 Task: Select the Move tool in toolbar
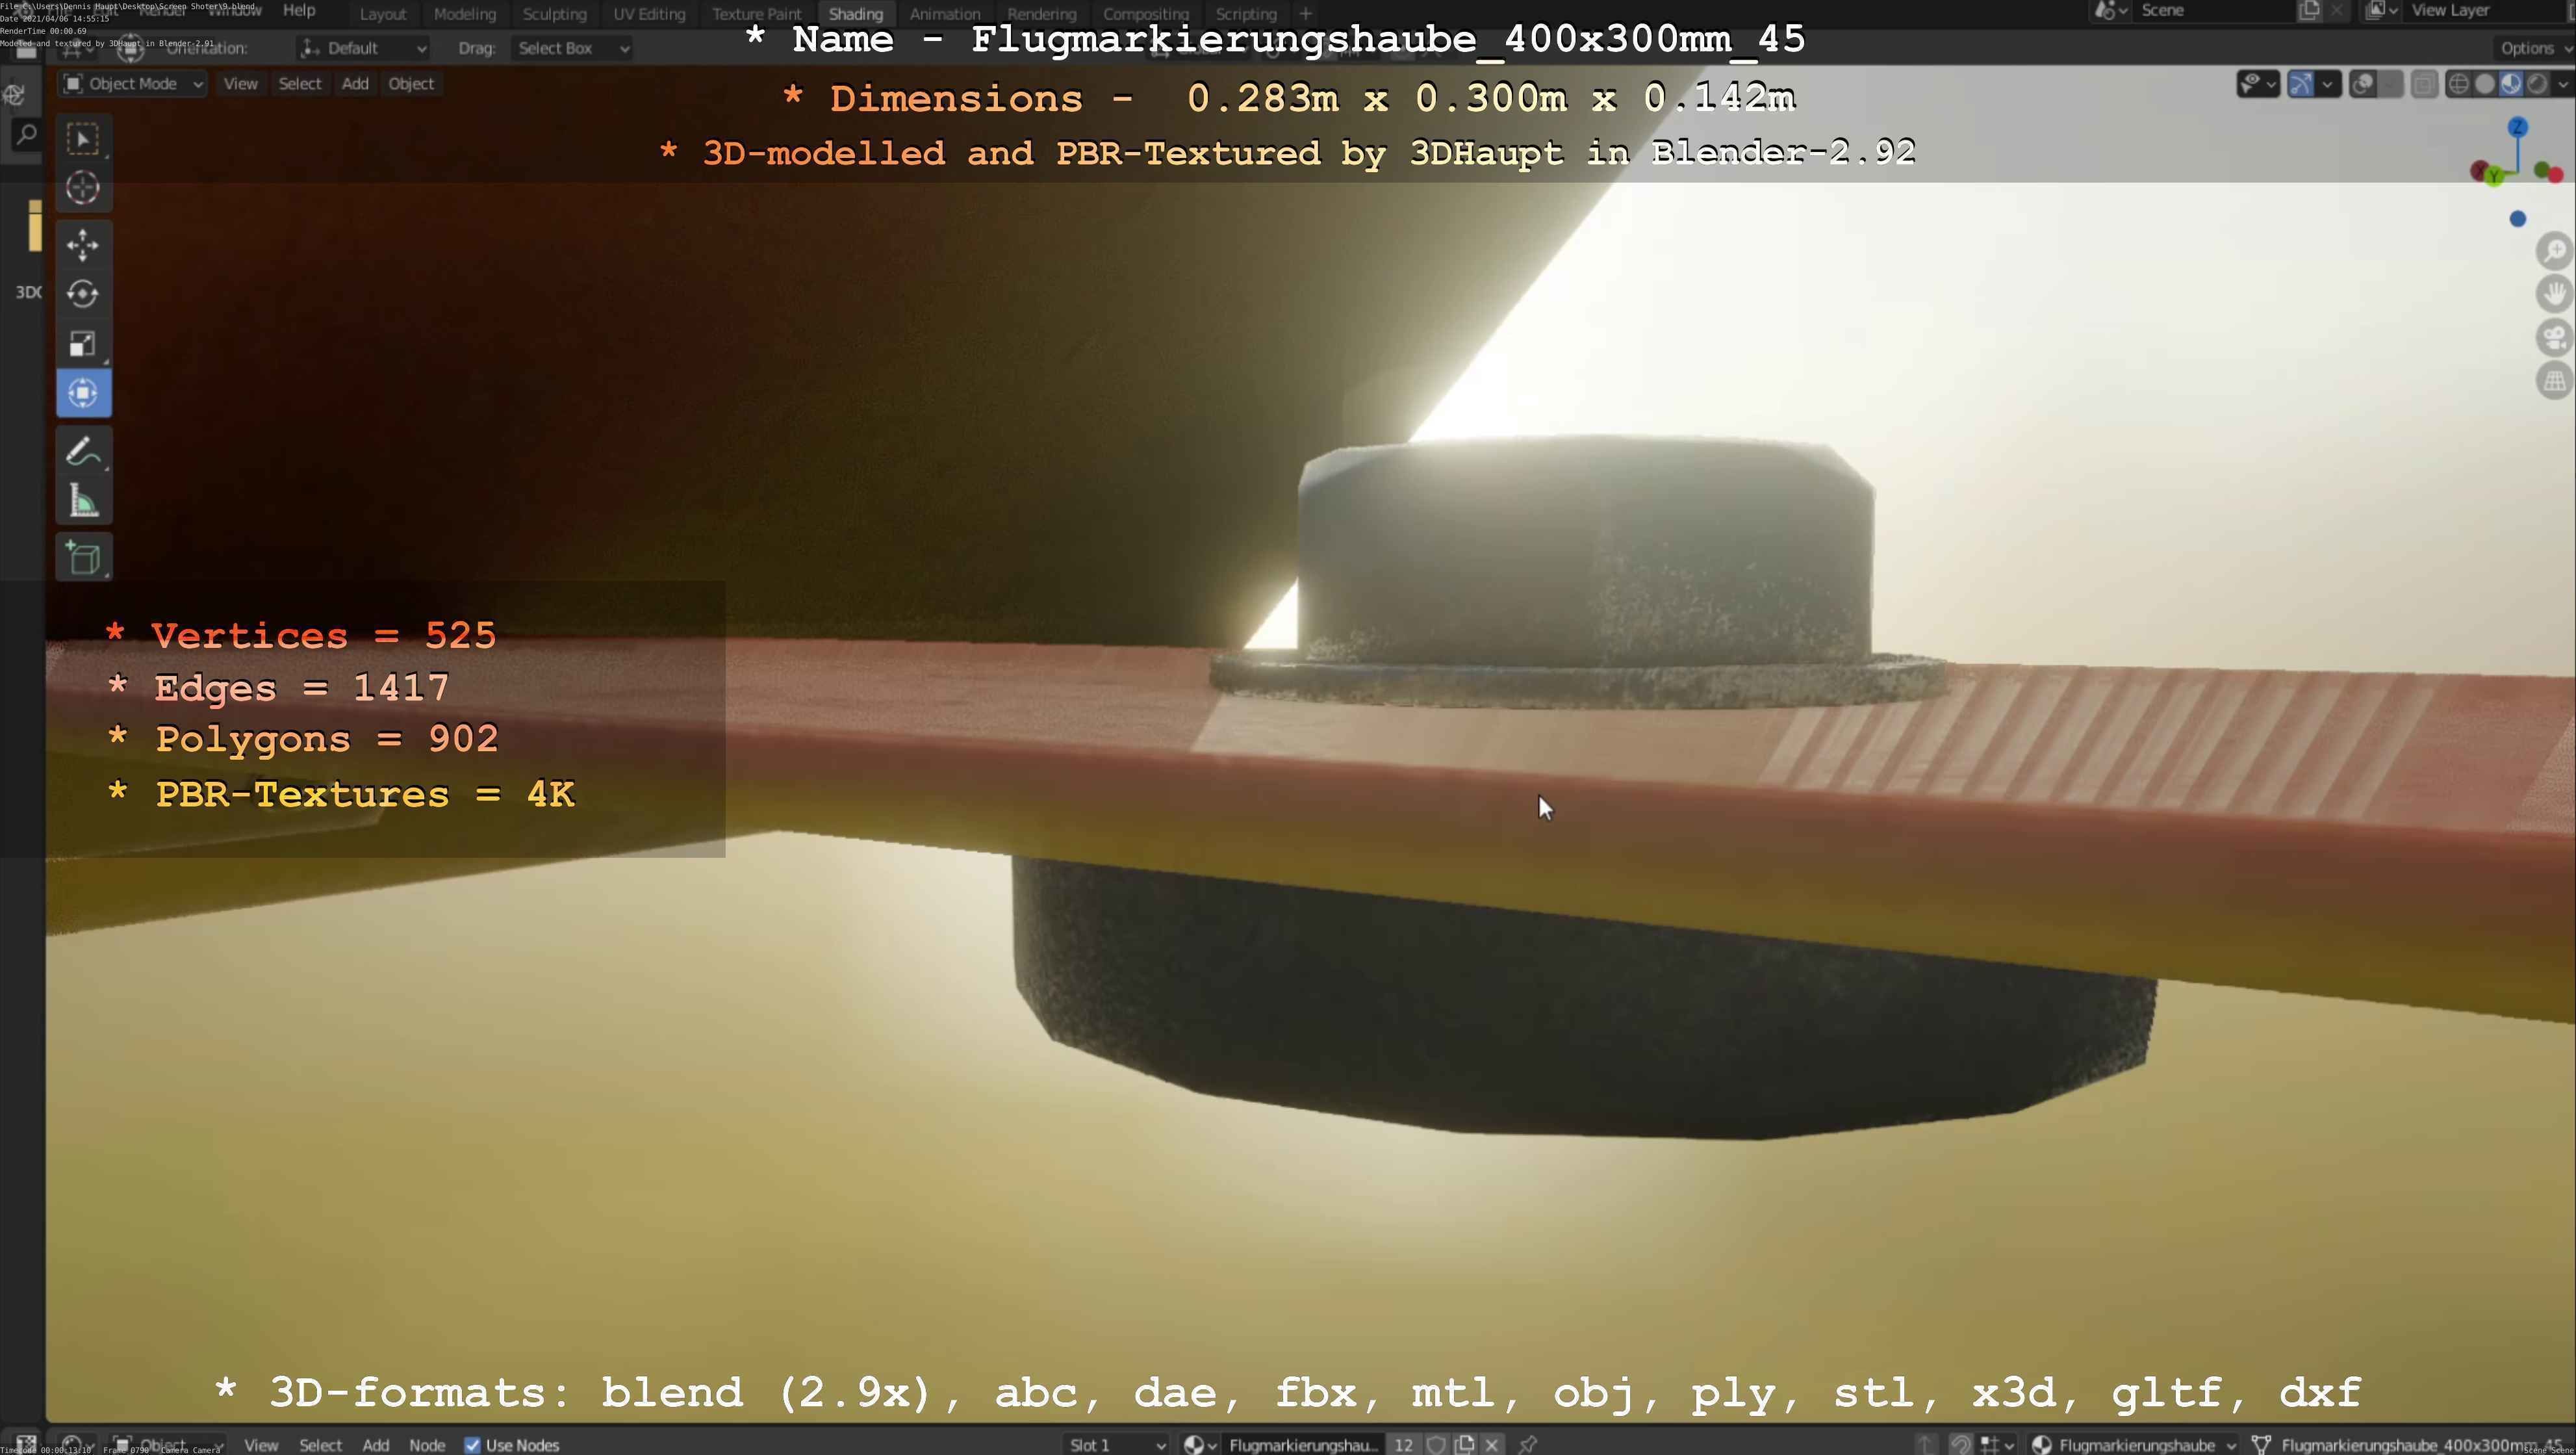point(83,245)
